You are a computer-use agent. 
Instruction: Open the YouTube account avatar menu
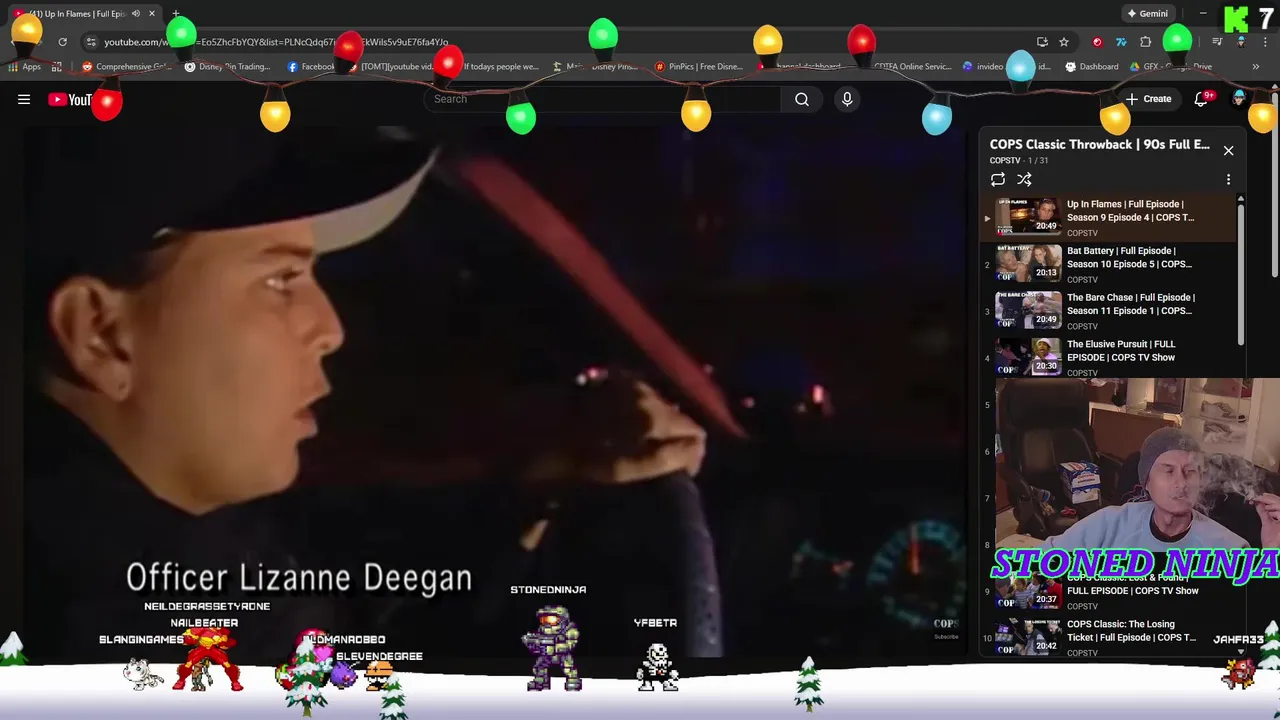pos(1239,98)
